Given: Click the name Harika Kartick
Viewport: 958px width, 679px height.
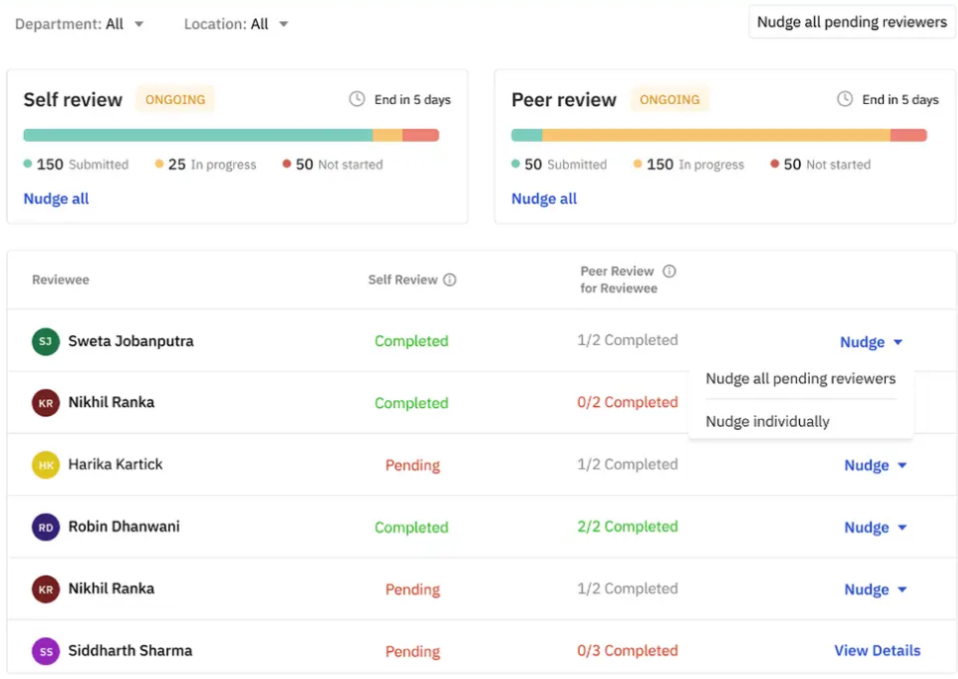Looking at the screenshot, I should tap(115, 464).
